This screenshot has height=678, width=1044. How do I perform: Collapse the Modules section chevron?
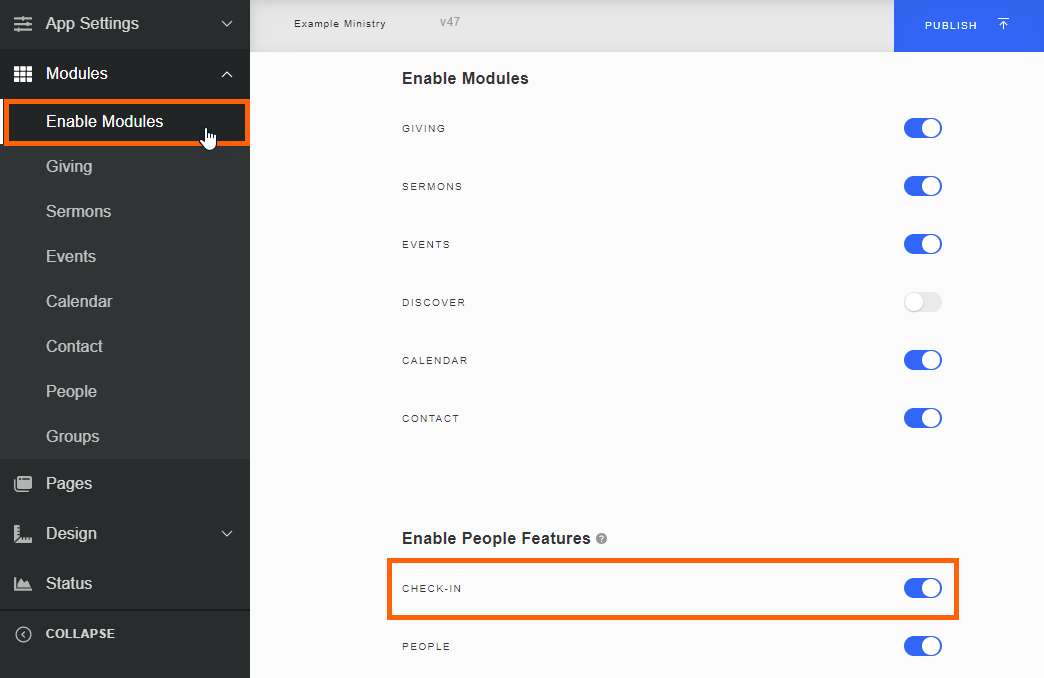coord(227,73)
